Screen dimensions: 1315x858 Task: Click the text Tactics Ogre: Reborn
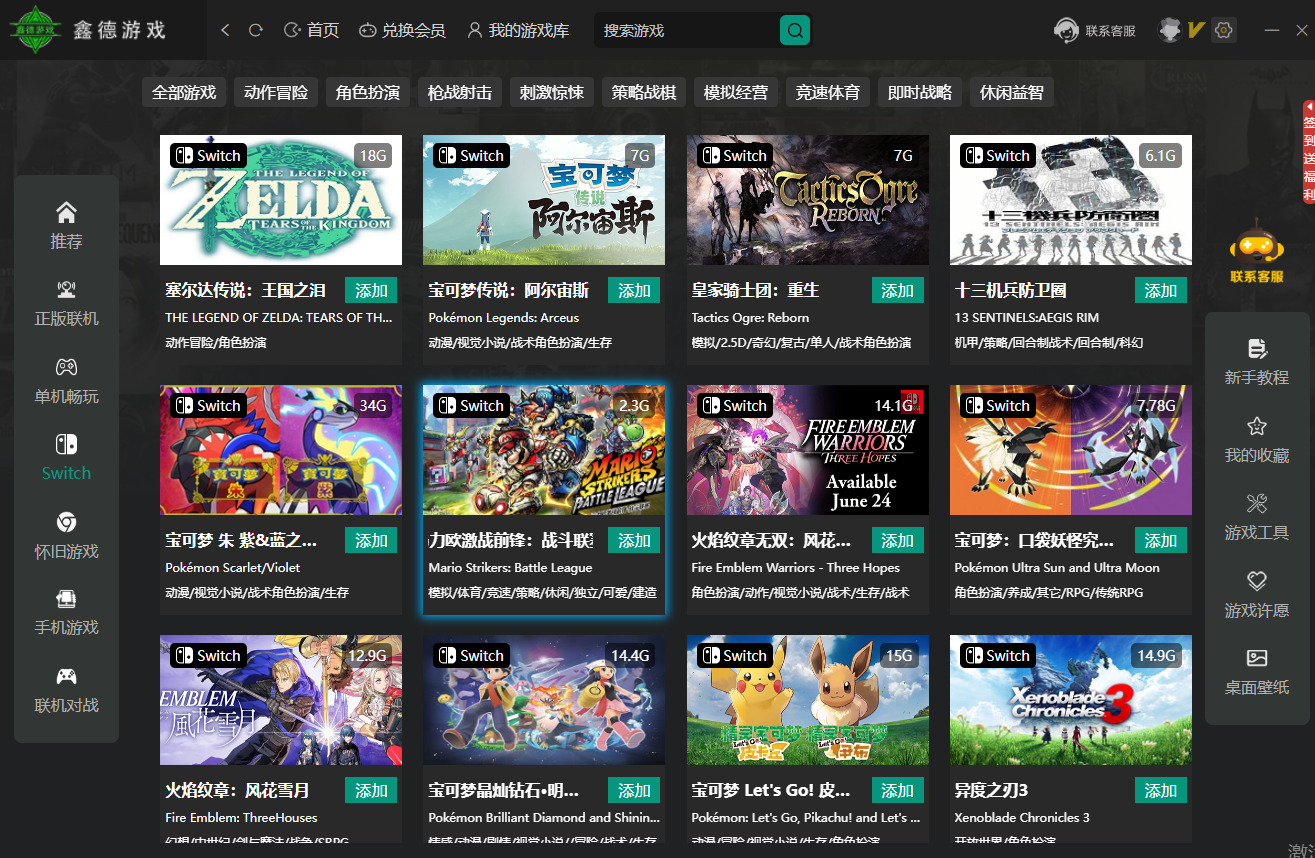tap(751, 318)
